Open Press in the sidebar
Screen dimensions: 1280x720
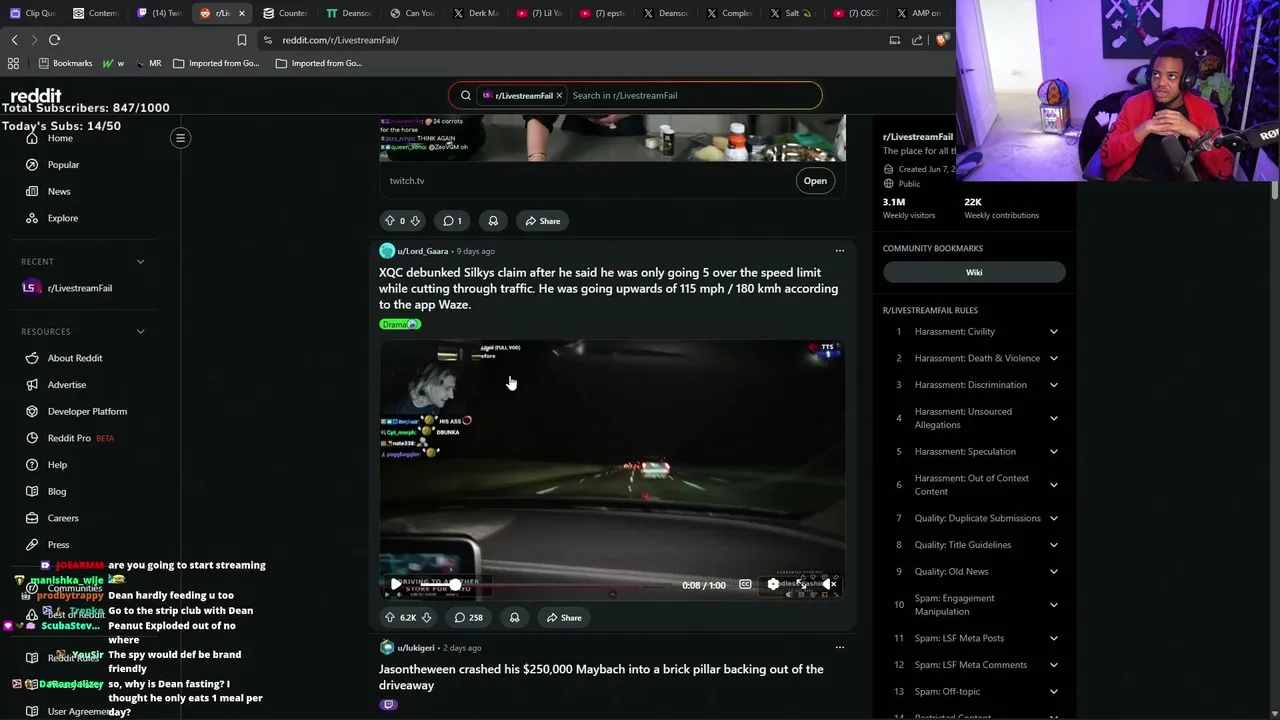click(58, 545)
